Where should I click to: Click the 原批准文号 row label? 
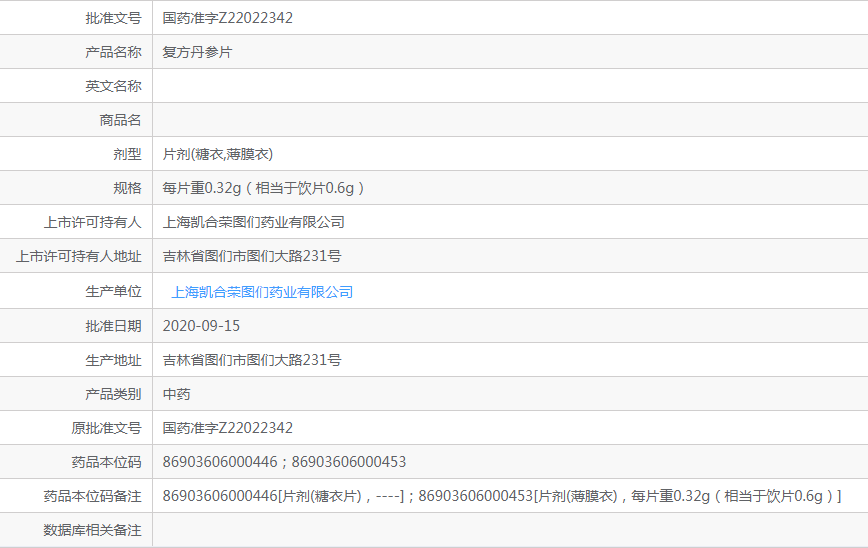(x=106, y=428)
